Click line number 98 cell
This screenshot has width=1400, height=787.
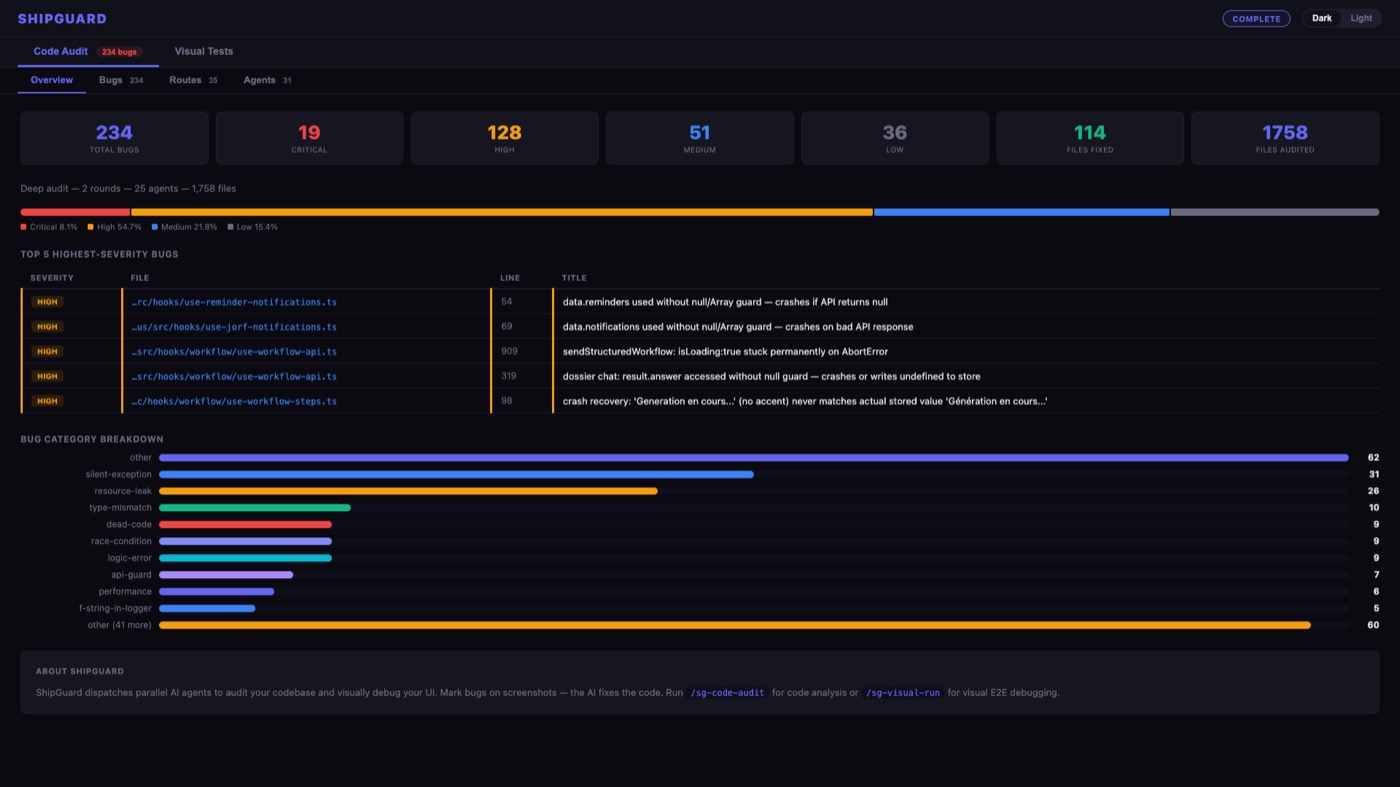click(521, 401)
